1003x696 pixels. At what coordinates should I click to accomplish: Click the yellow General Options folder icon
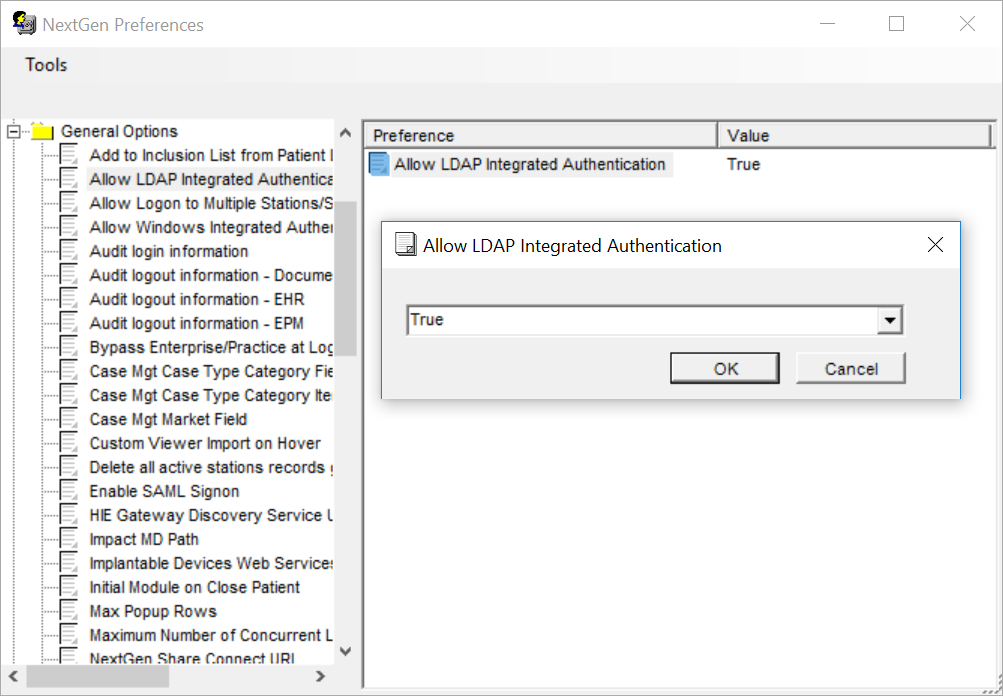(x=42, y=131)
